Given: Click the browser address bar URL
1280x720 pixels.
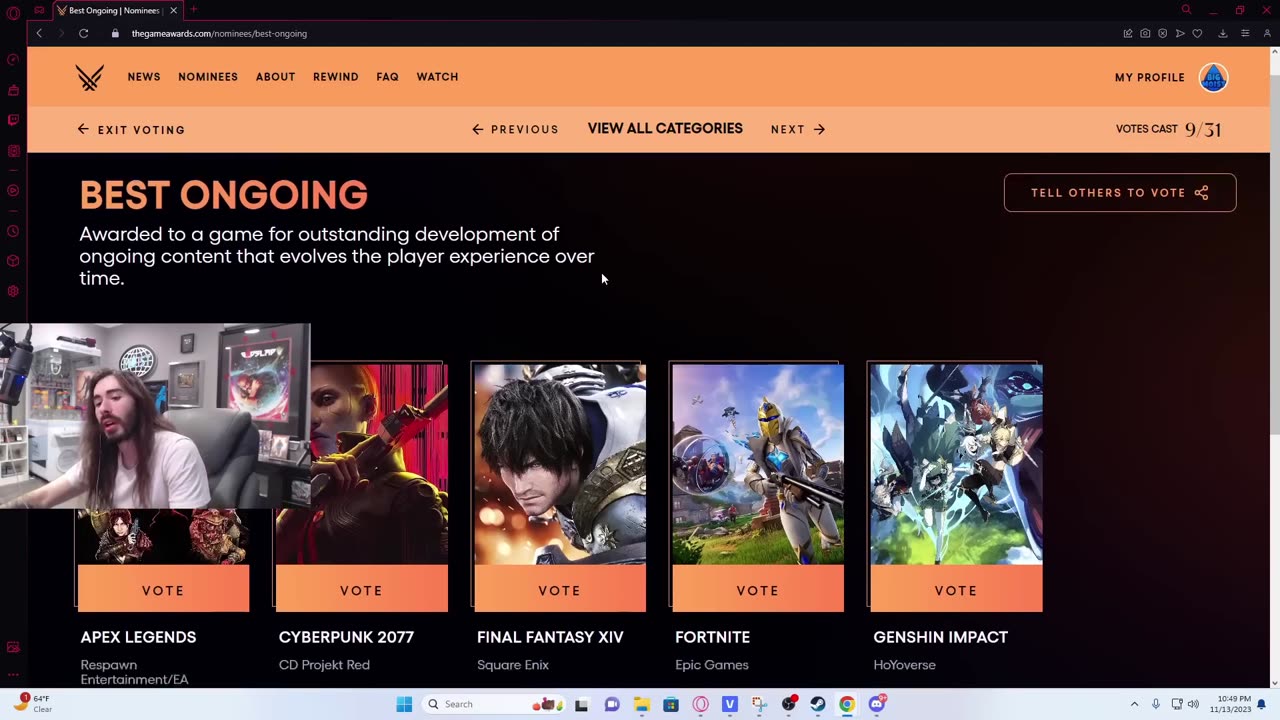Looking at the screenshot, I should click(x=219, y=33).
